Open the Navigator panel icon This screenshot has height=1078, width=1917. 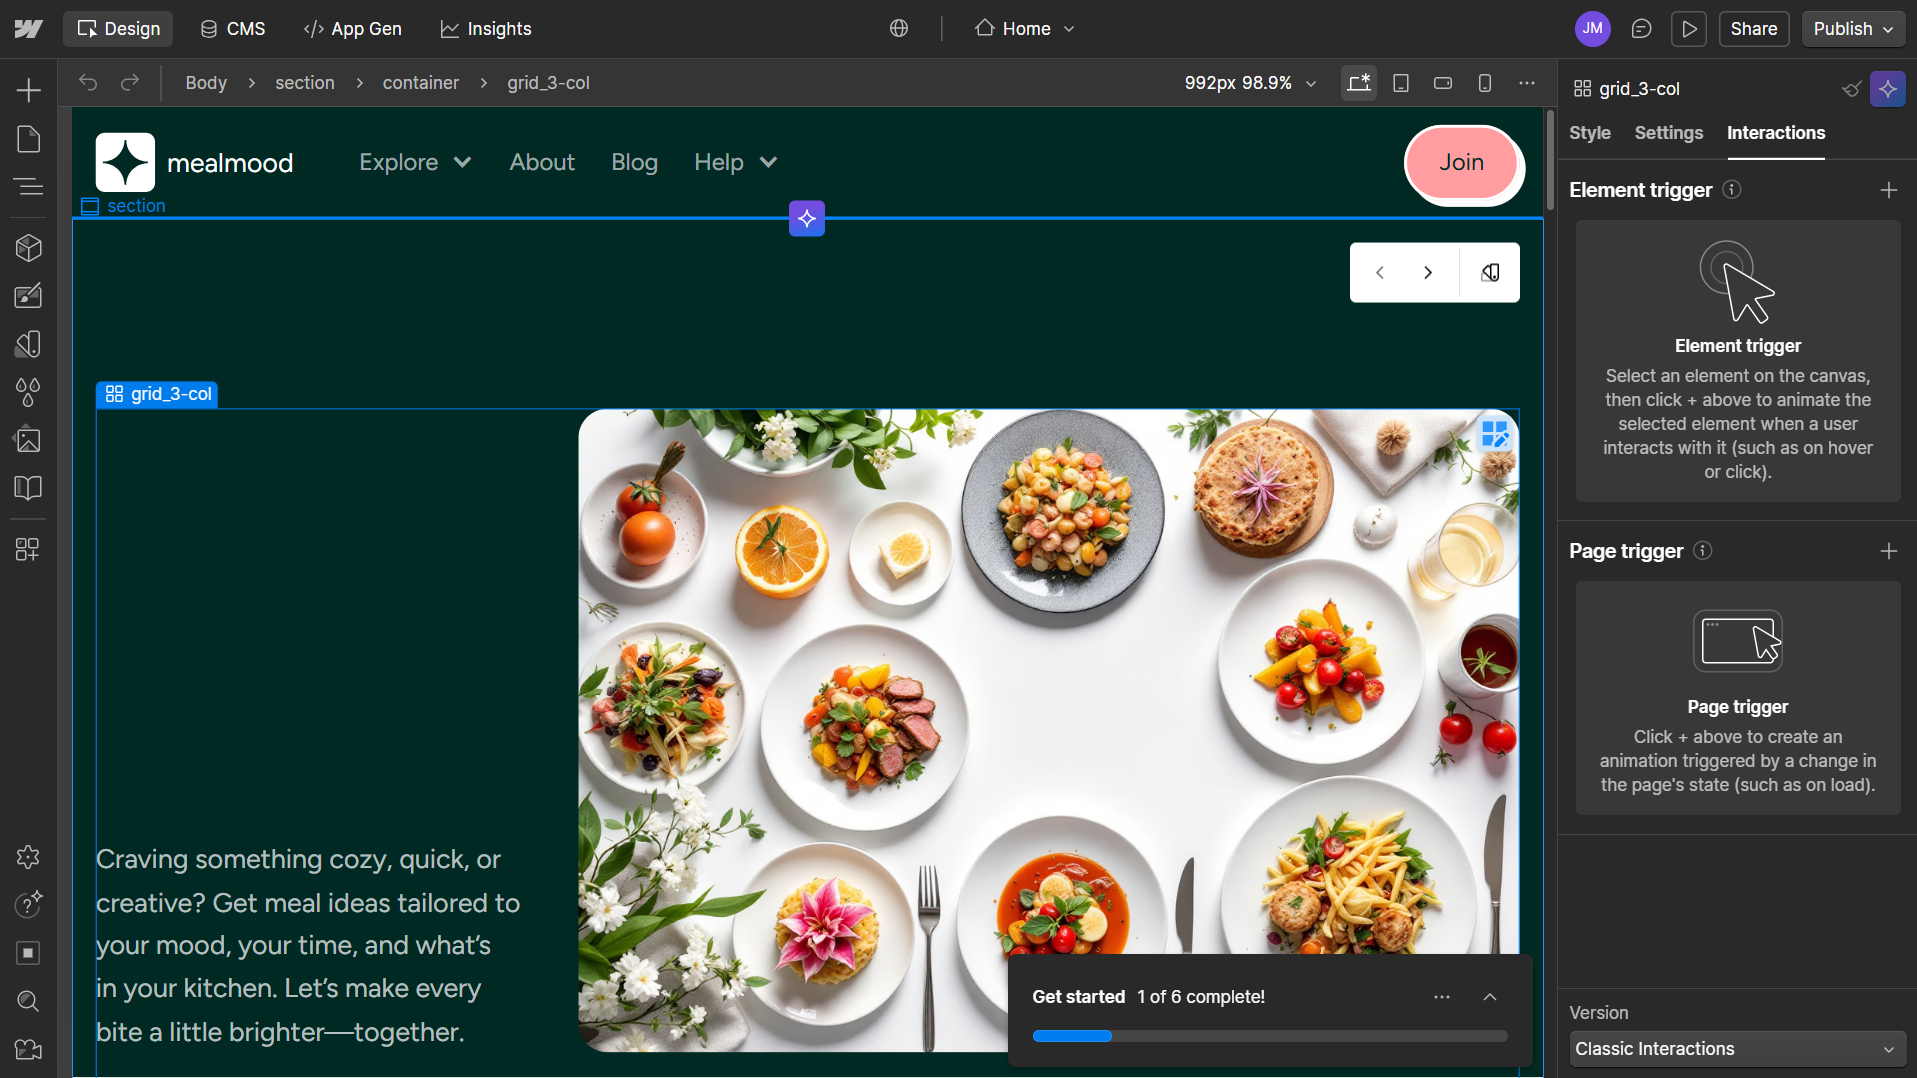[28, 187]
